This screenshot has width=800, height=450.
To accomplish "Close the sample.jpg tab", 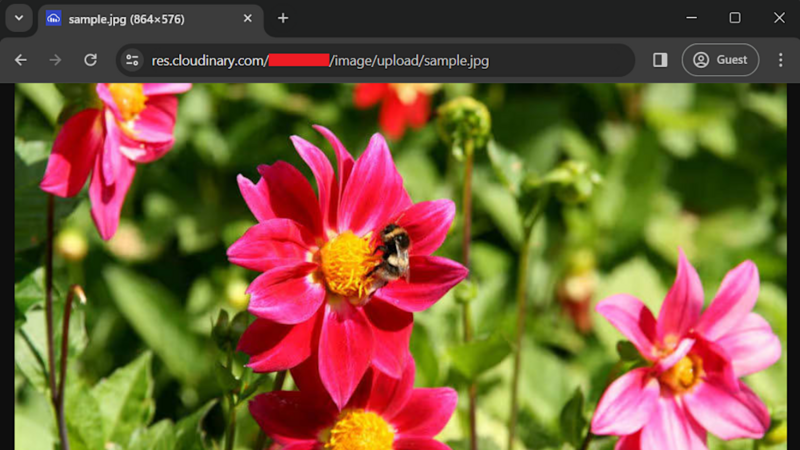I will [x=247, y=18].
